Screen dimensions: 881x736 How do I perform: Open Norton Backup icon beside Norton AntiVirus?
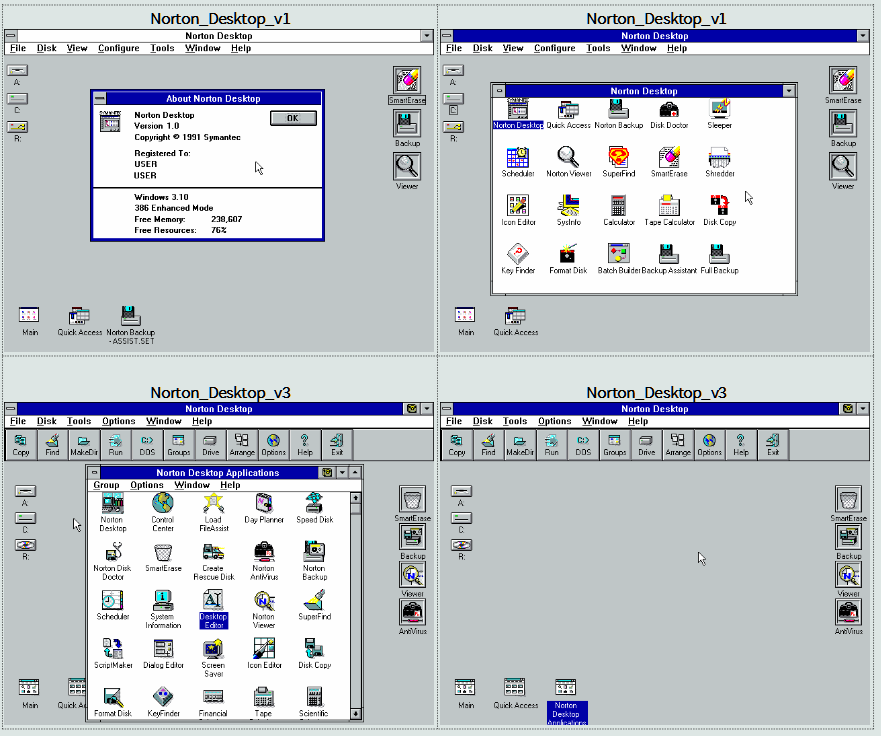tap(315, 561)
